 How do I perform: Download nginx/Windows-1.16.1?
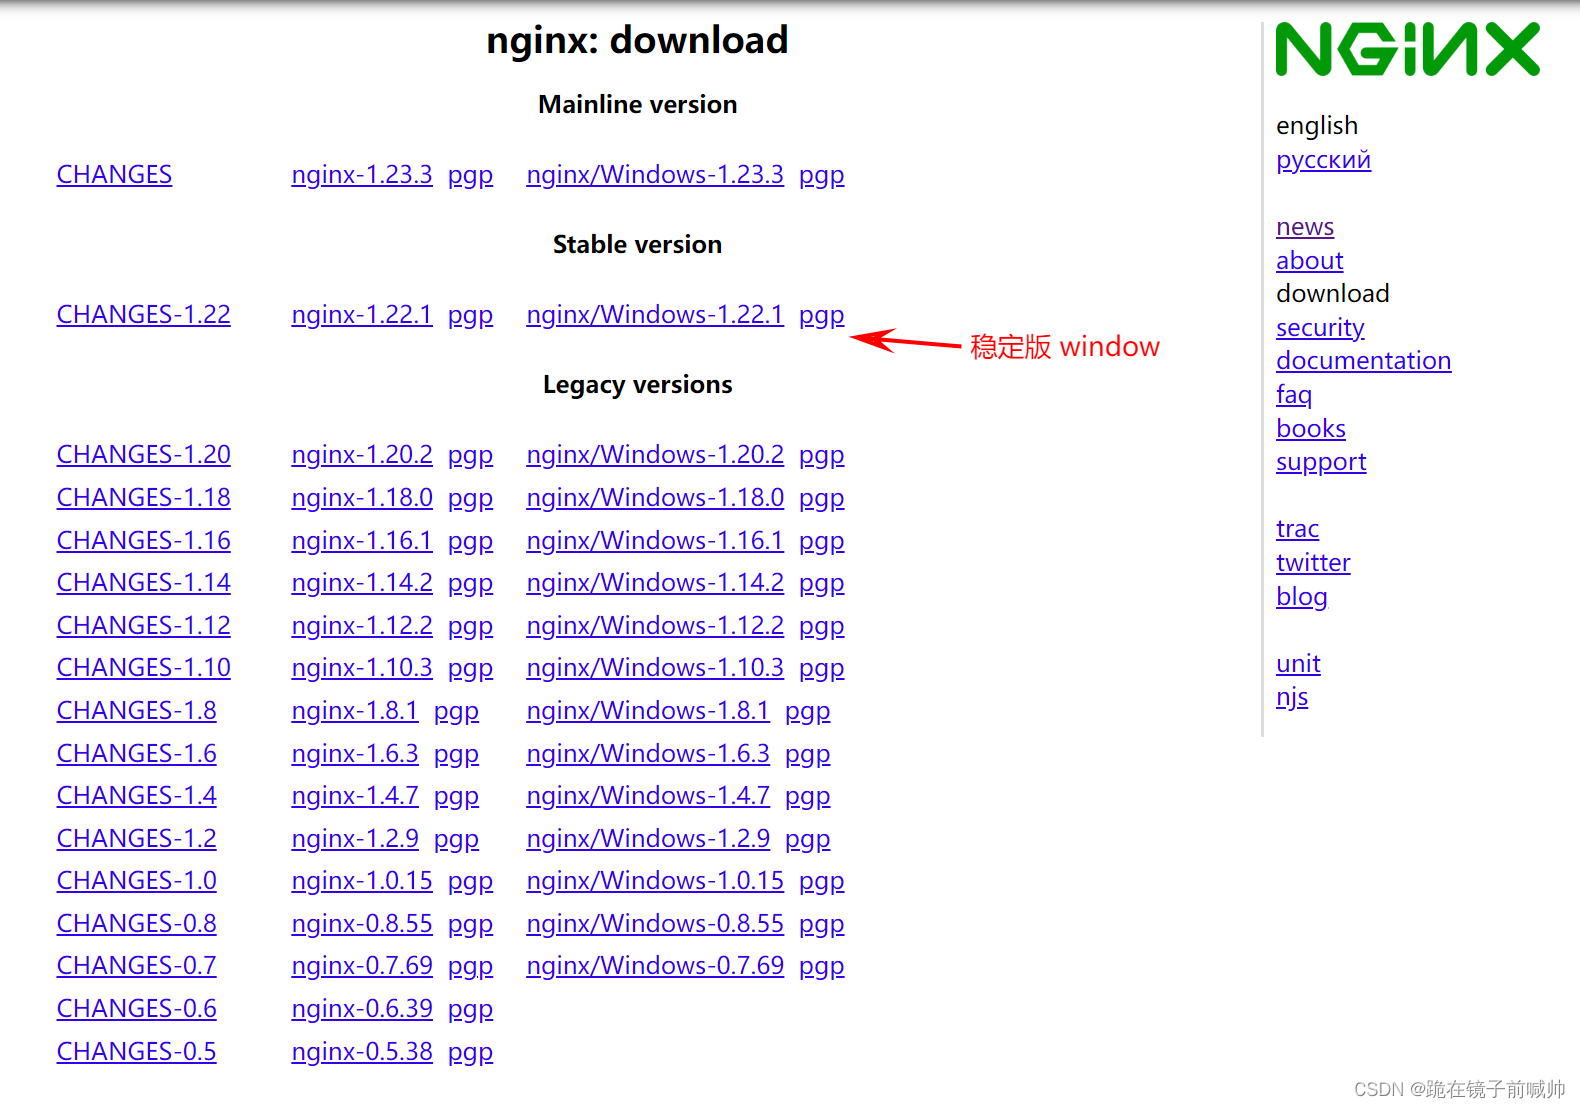(655, 541)
